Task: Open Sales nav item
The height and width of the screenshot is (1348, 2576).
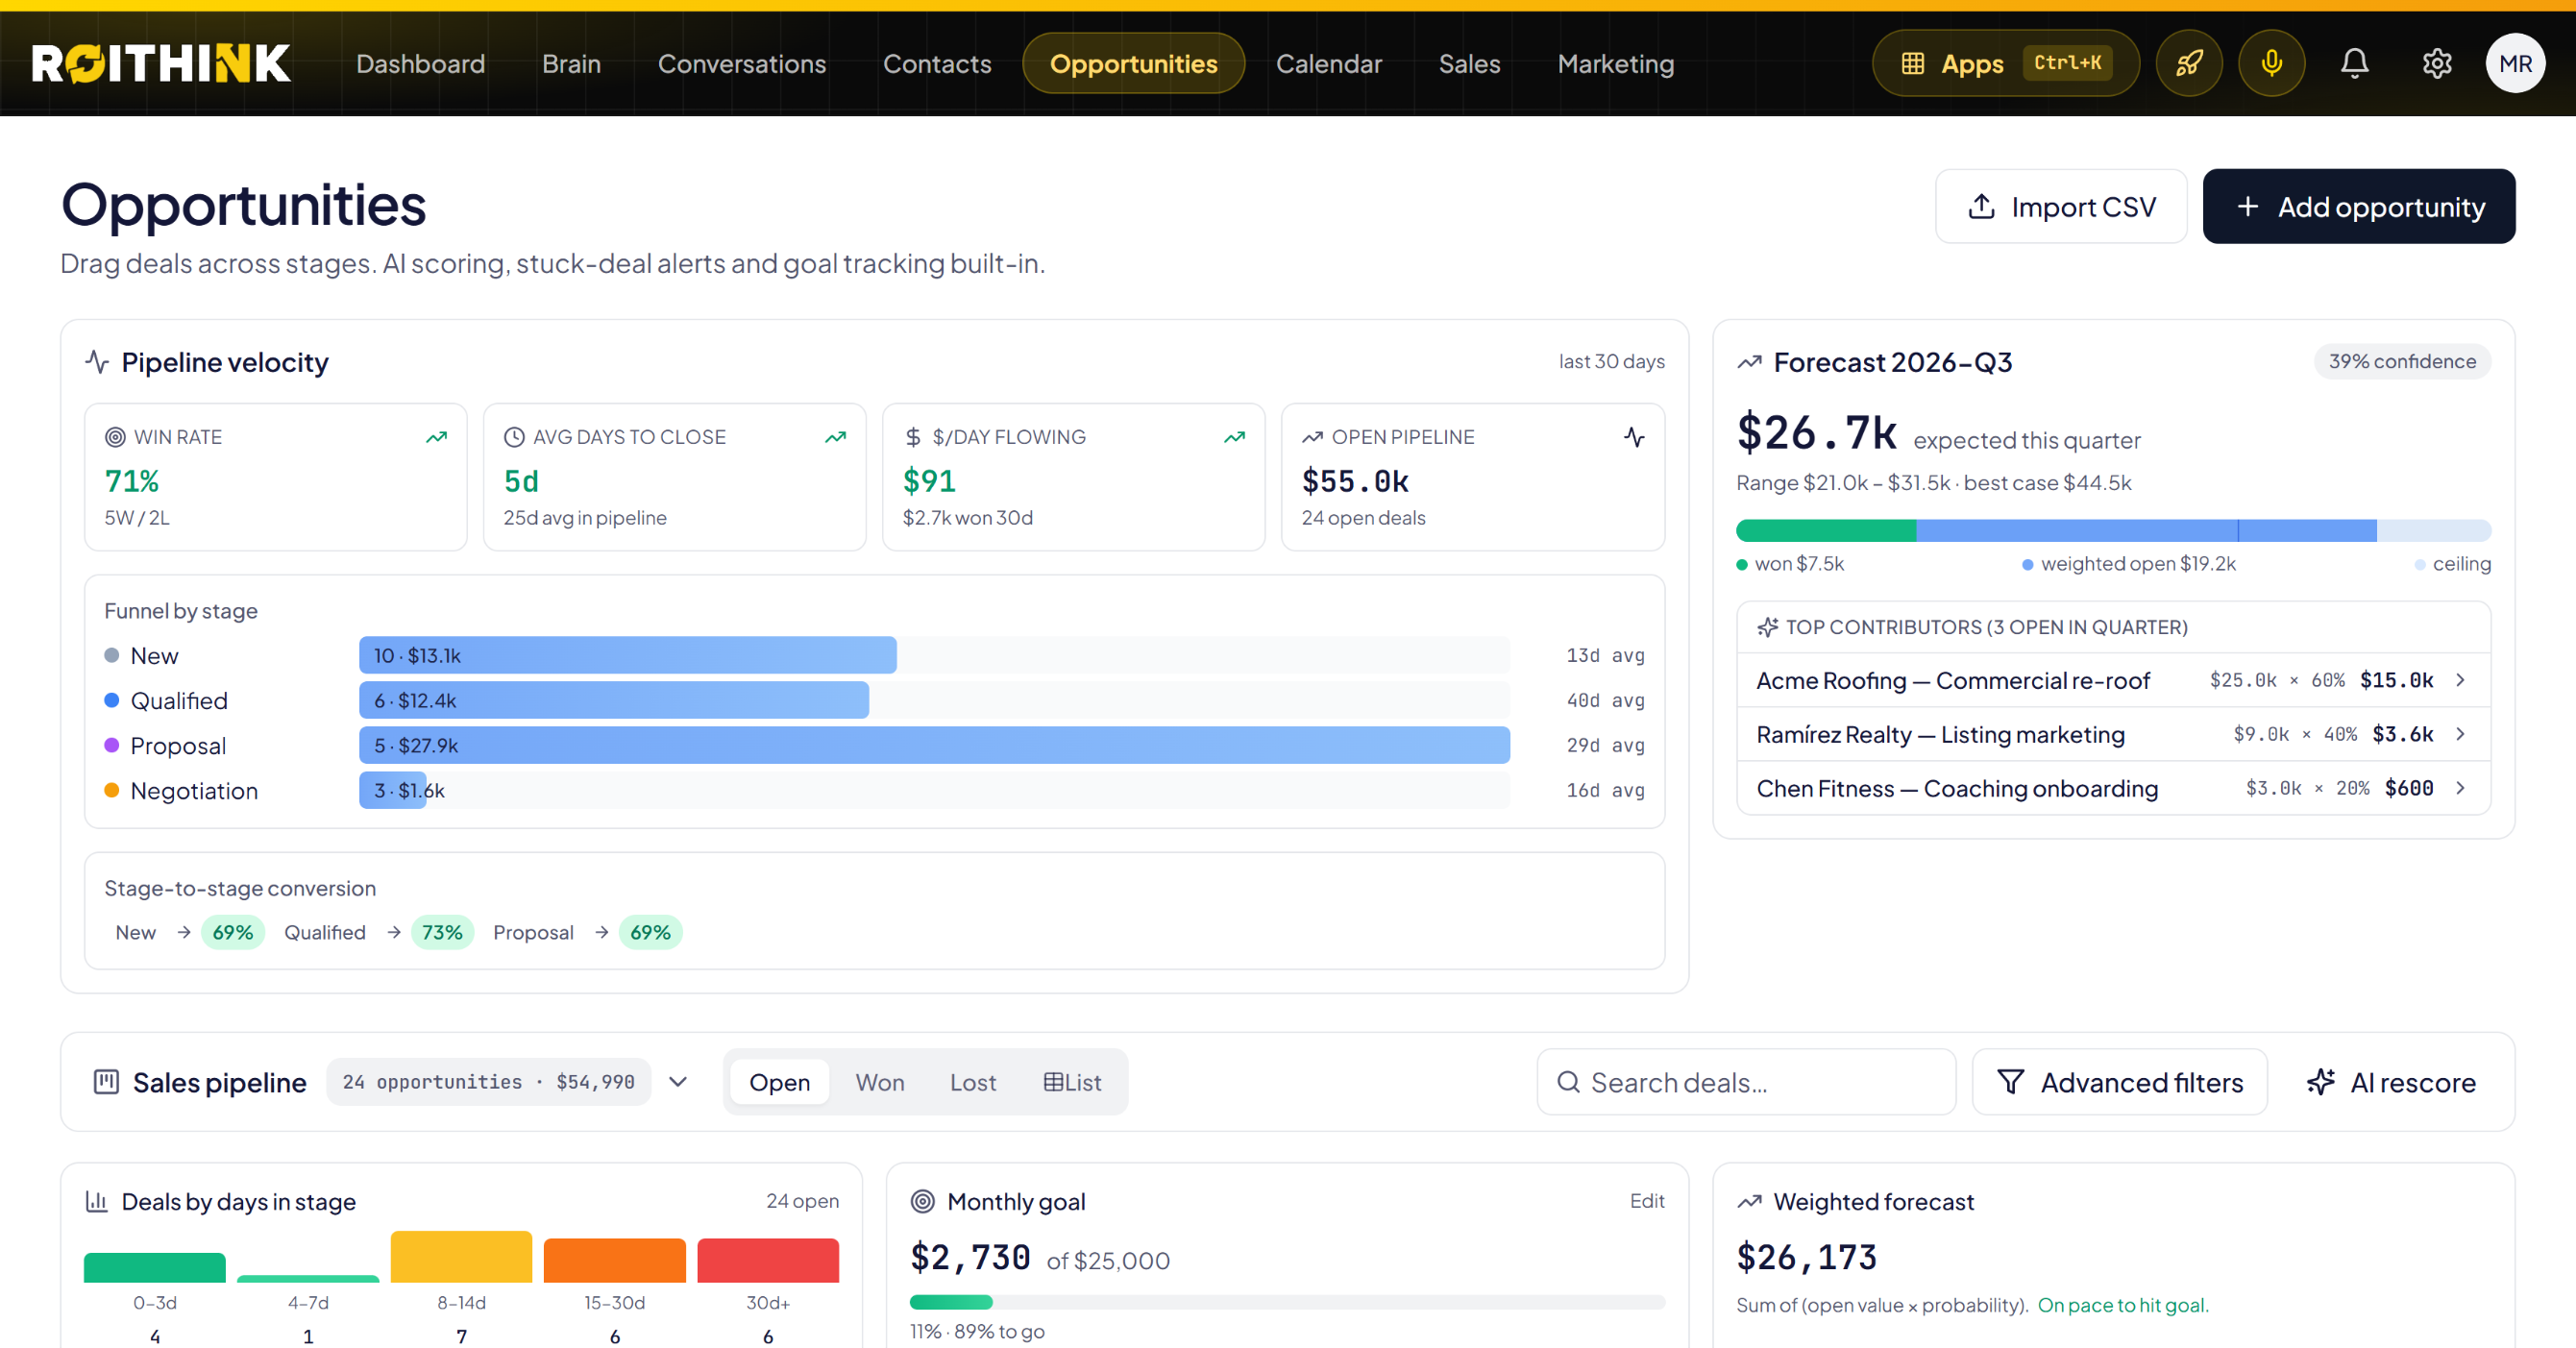Action: (1469, 64)
